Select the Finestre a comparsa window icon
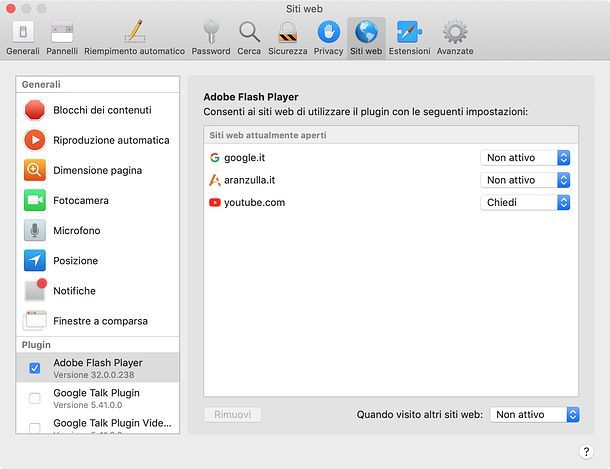The height and width of the screenshot is (469, 610). pyautogui.click(x=35, y=320)
